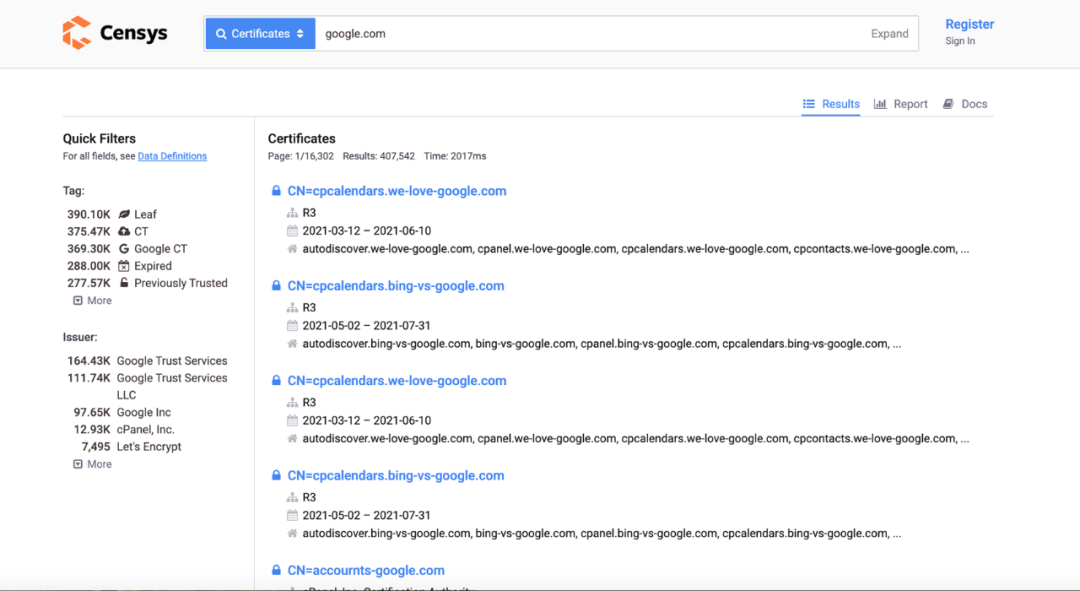Filter by the Previously Trusted lock icon

click(124, 283)
